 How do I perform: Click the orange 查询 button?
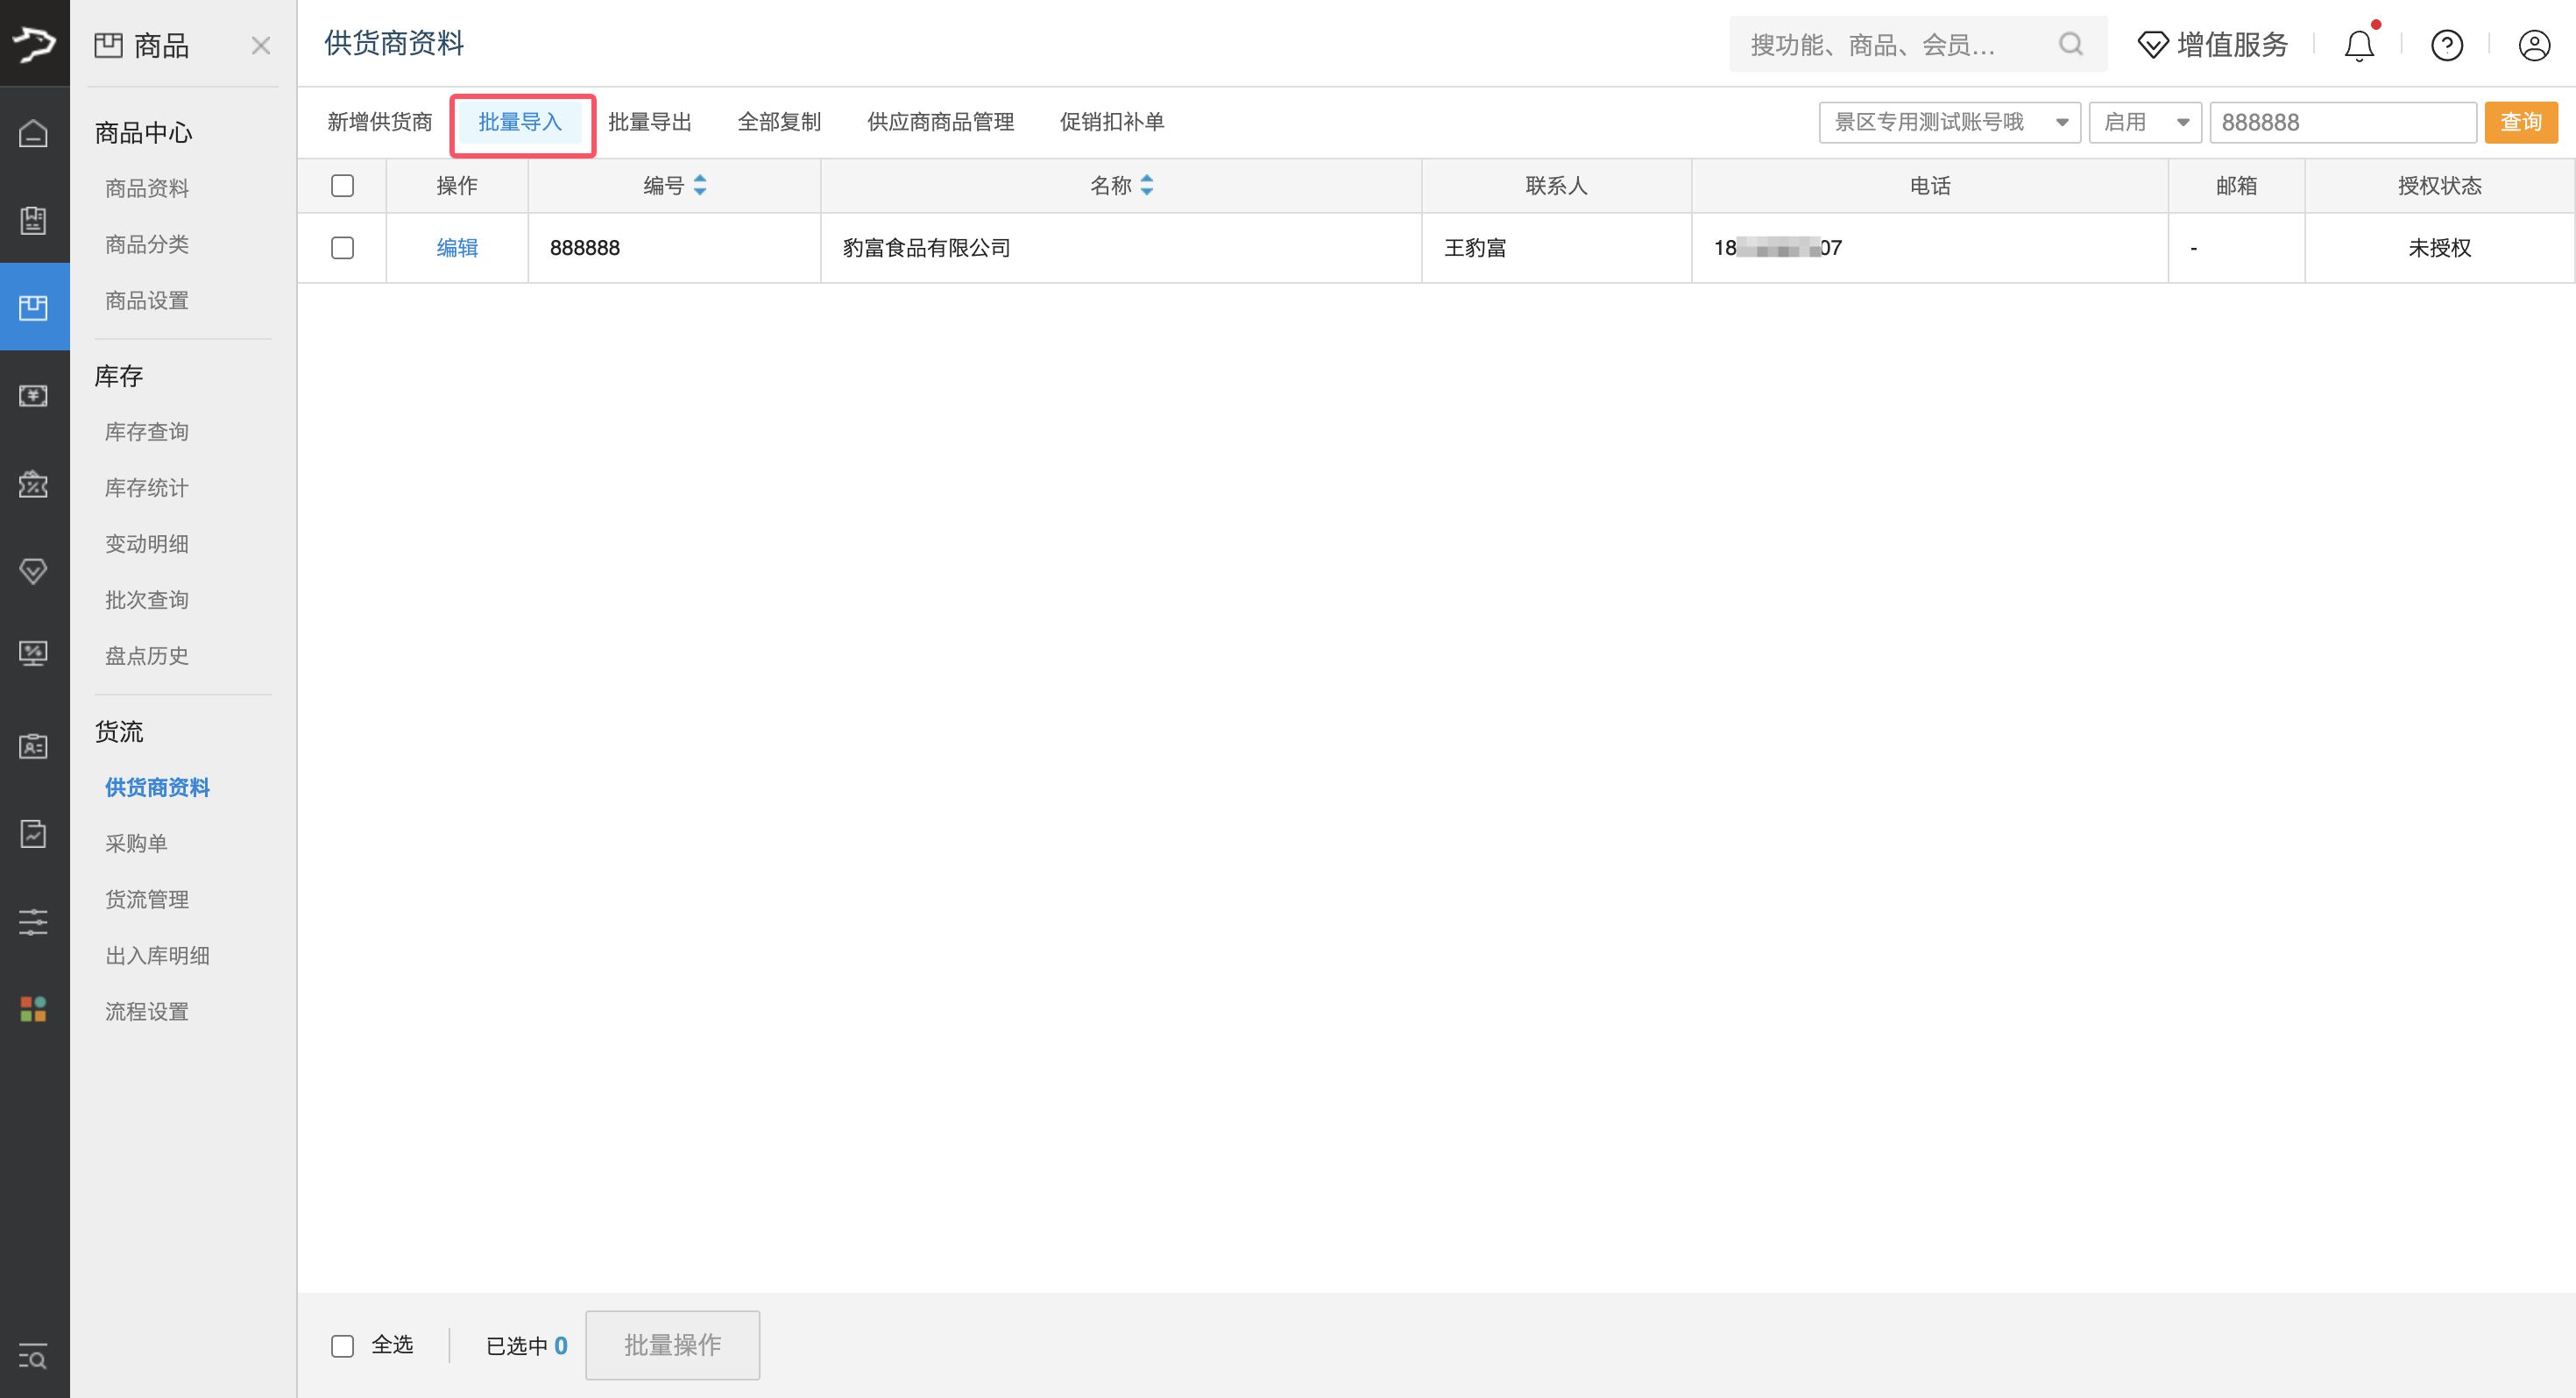(2519, 122)
